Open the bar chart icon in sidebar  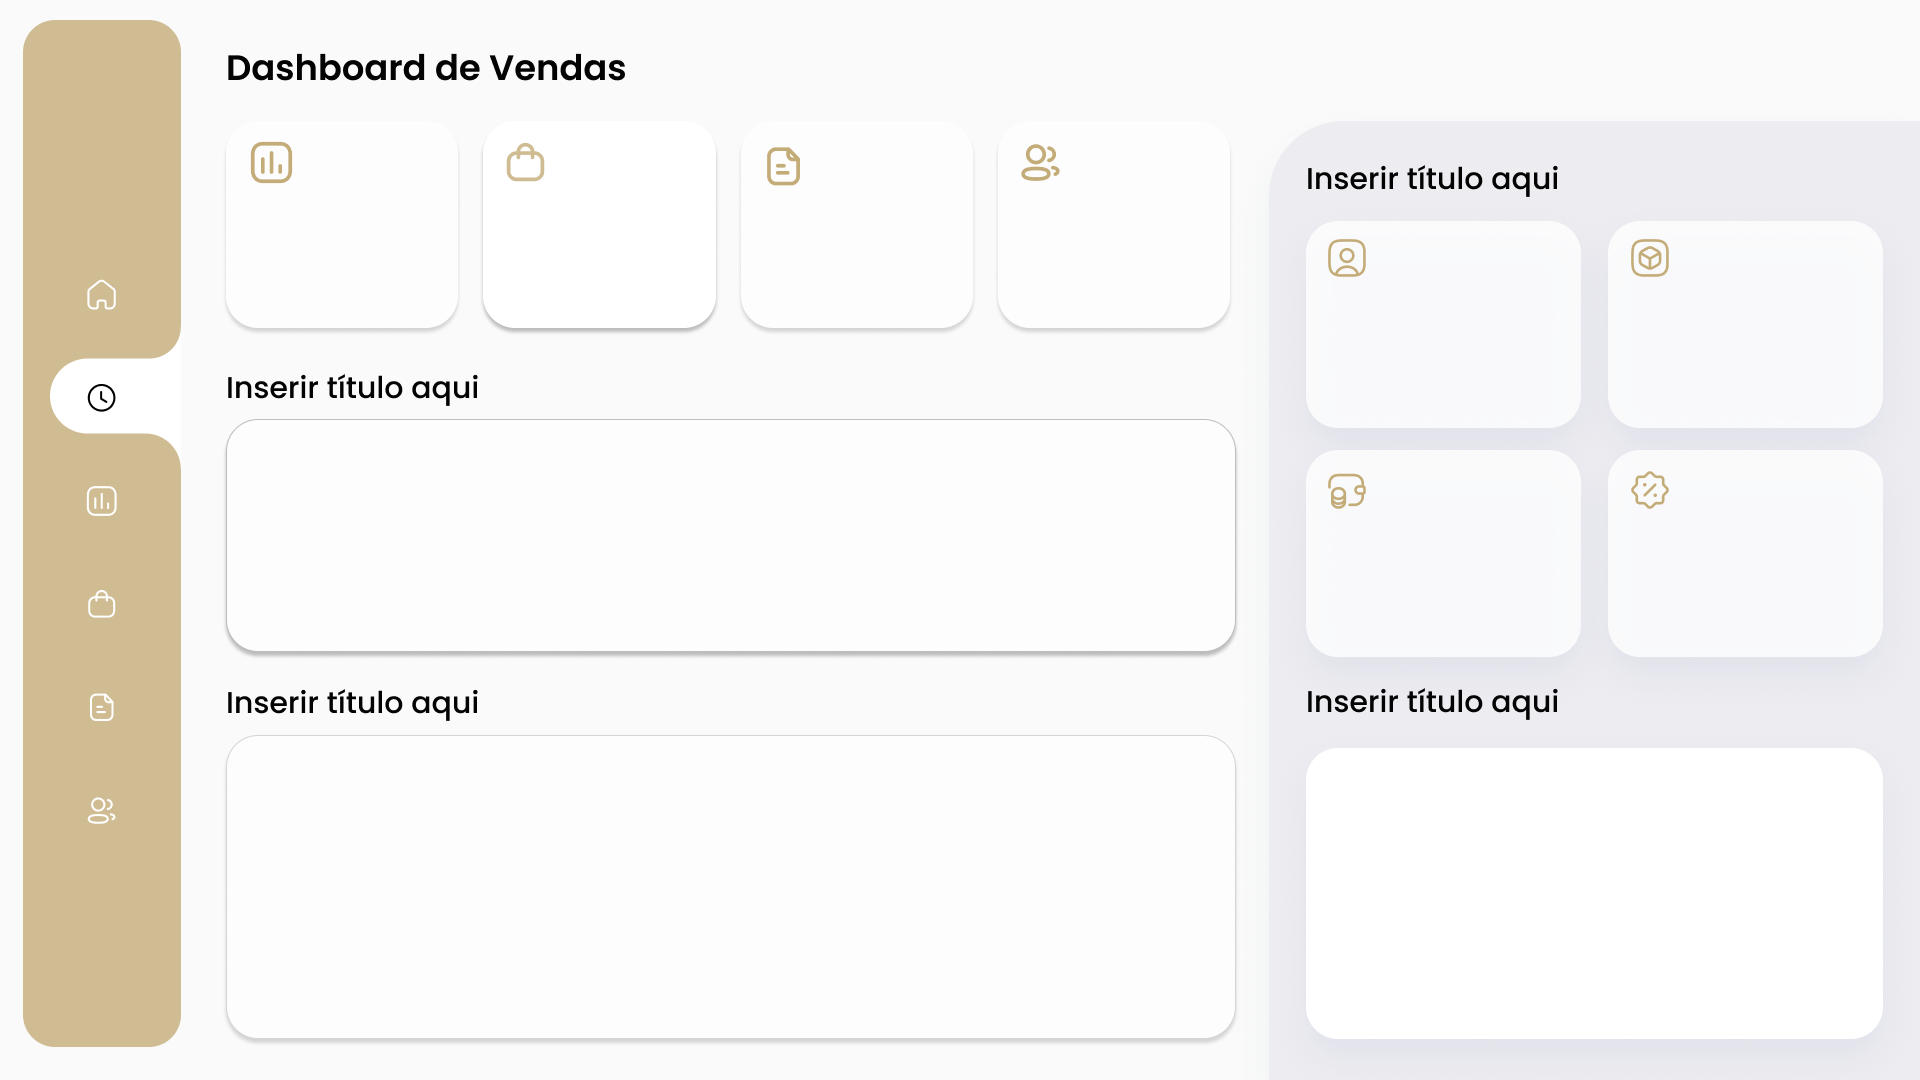coord(102,501)
